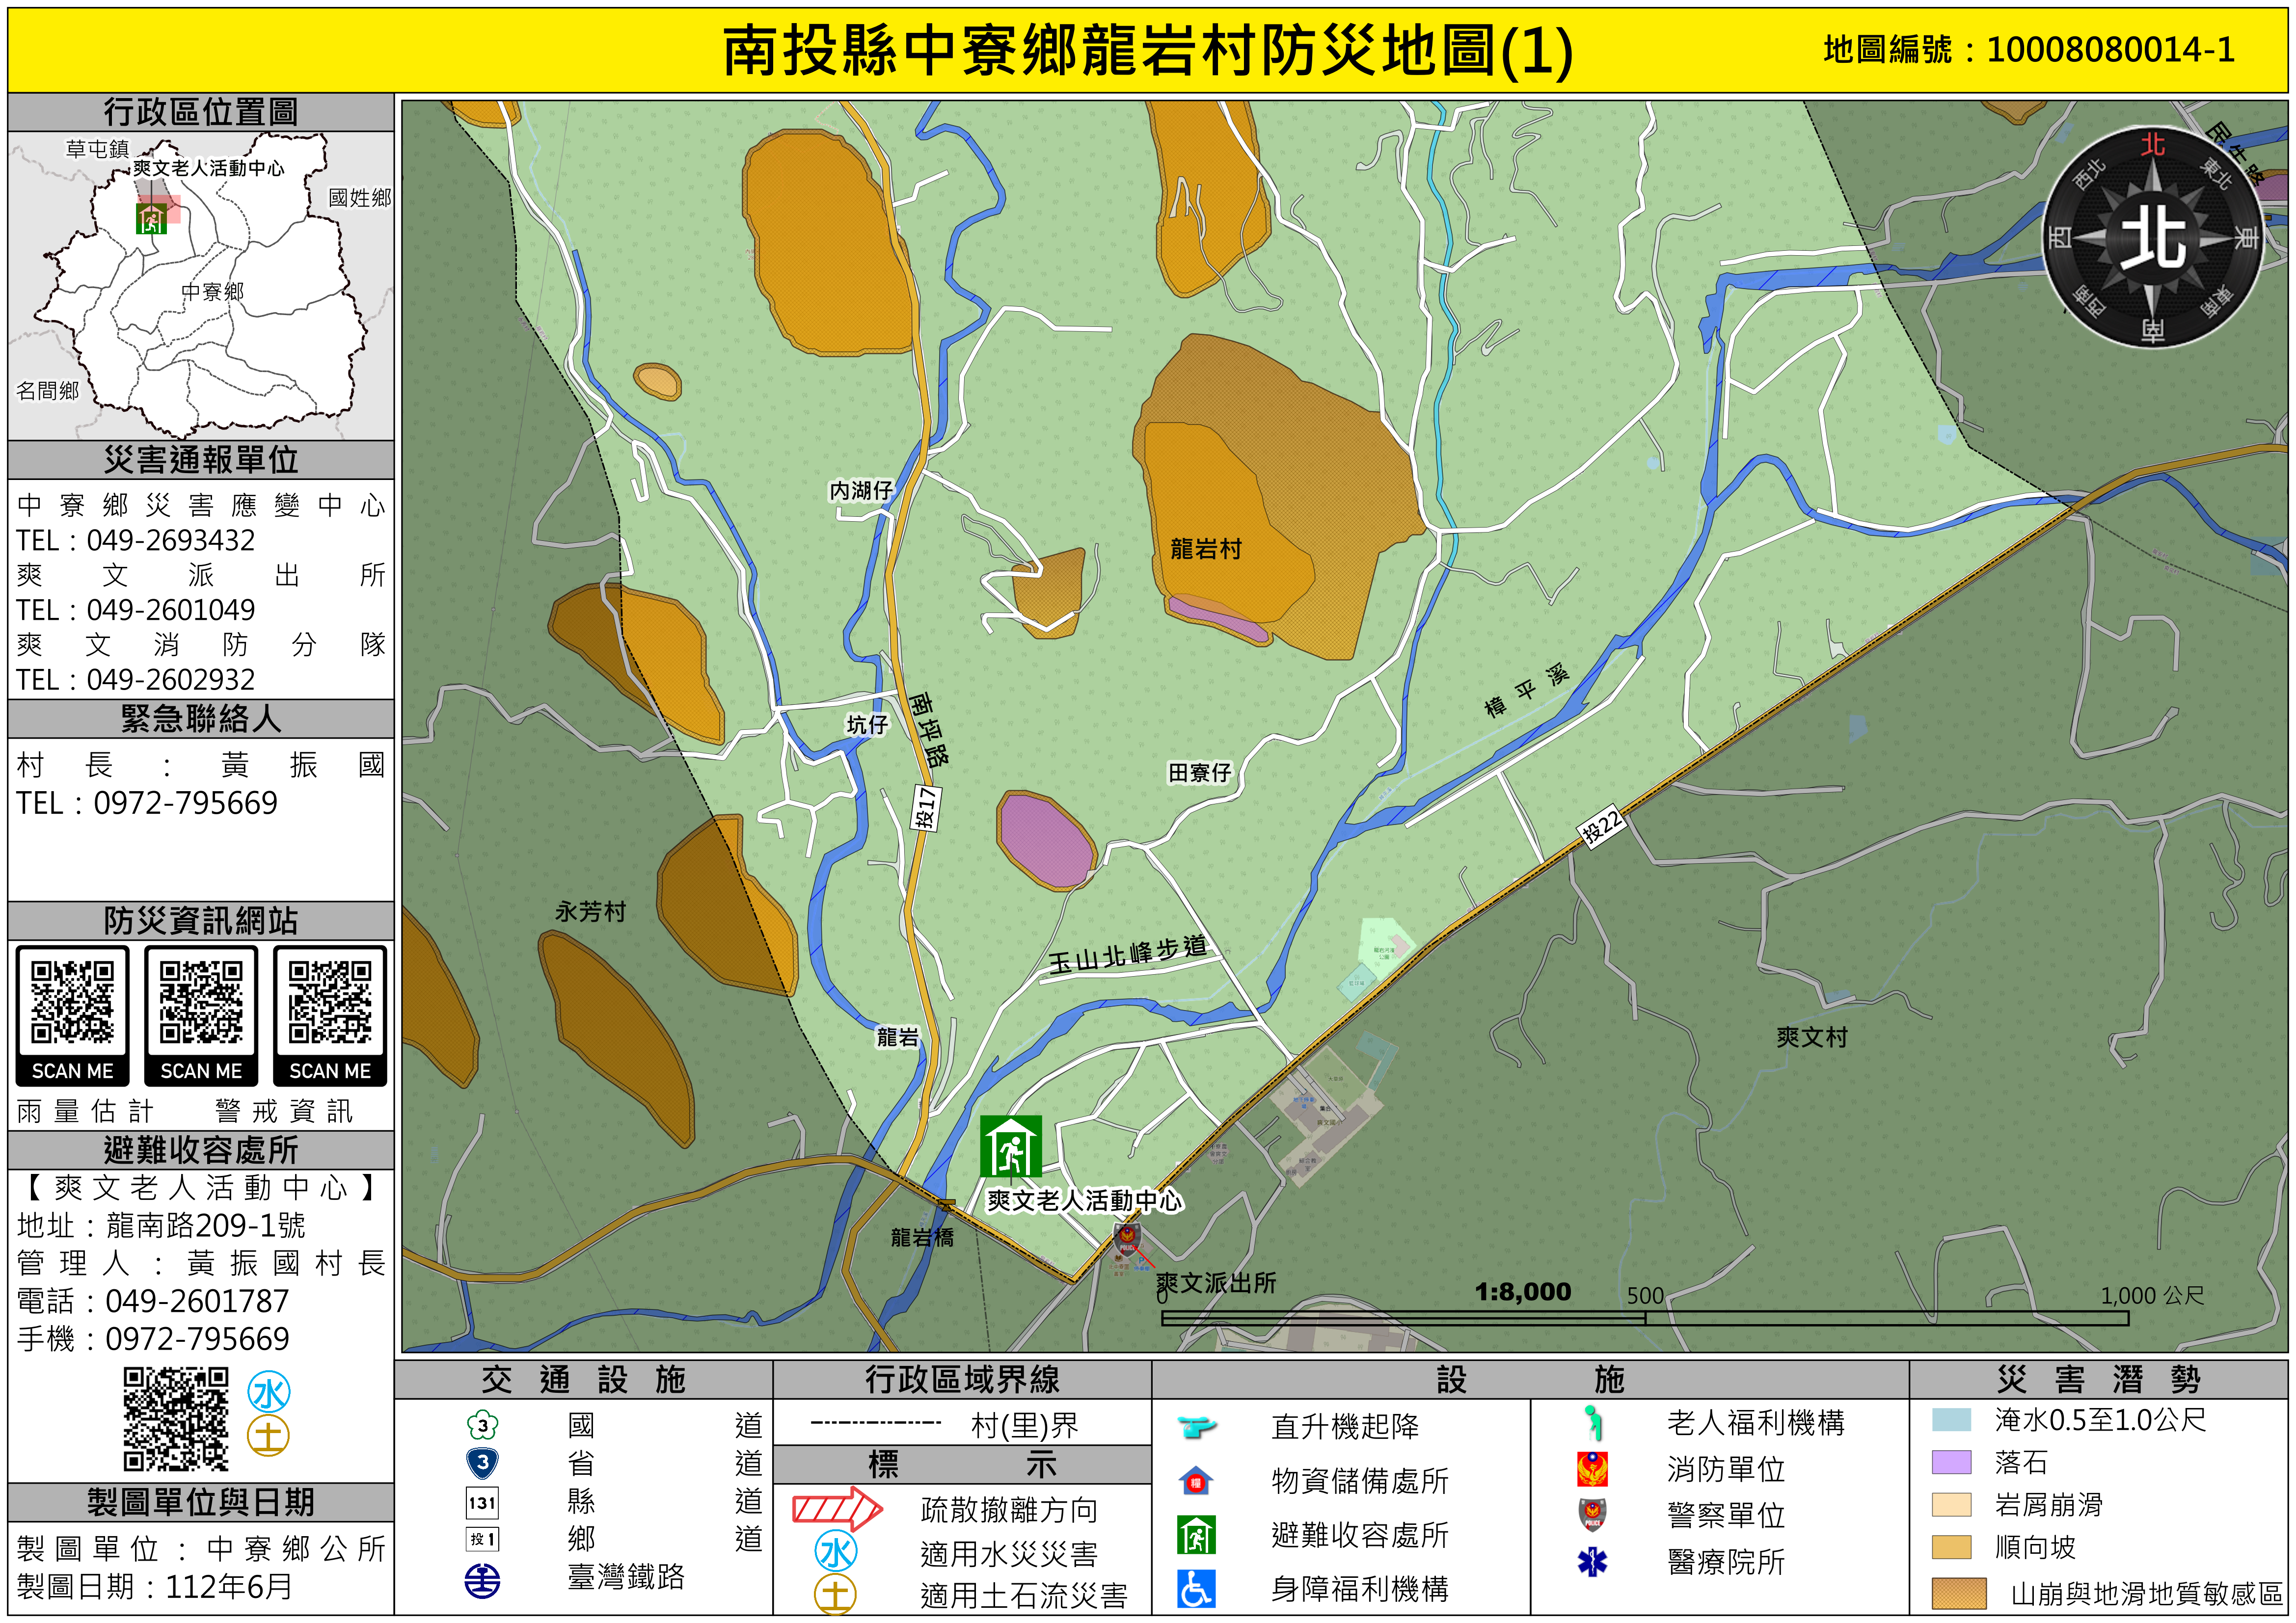Screen dimensions: 2296x1623
Task: Click the Taiwan Railway symbol in legend
Action: [482, 1580]
